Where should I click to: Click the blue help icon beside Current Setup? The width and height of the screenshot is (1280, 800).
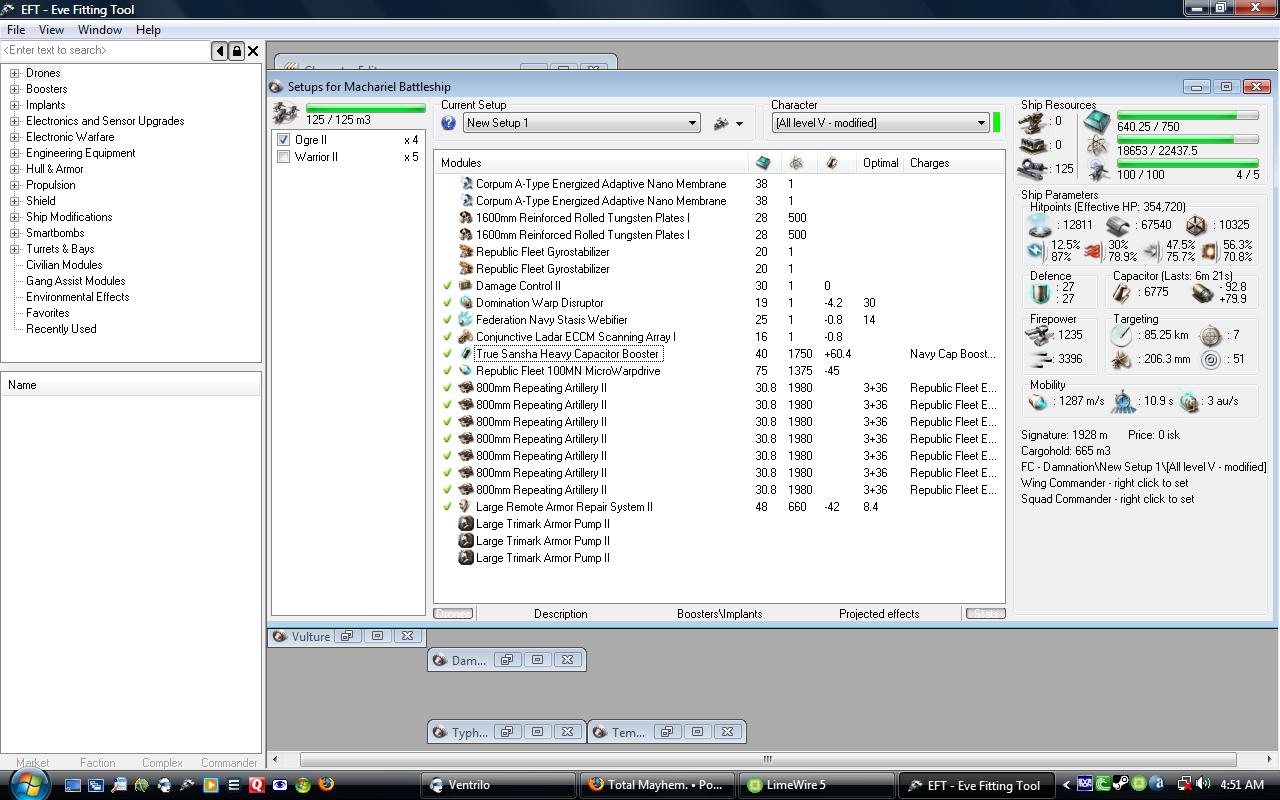tap(448, 123)
